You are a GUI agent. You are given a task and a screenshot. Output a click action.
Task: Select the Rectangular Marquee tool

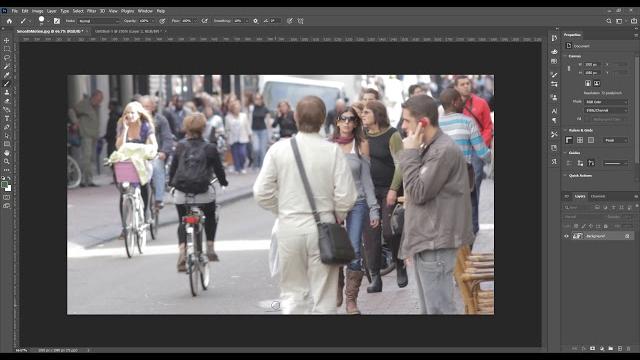click(x=7, y=49)
